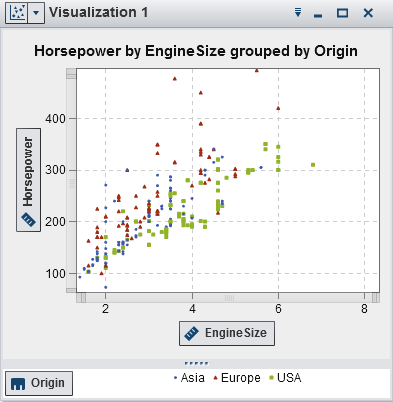Click the ruler measure icon on Horsepower
393x402 pixels.
click(x=28, y=220)
